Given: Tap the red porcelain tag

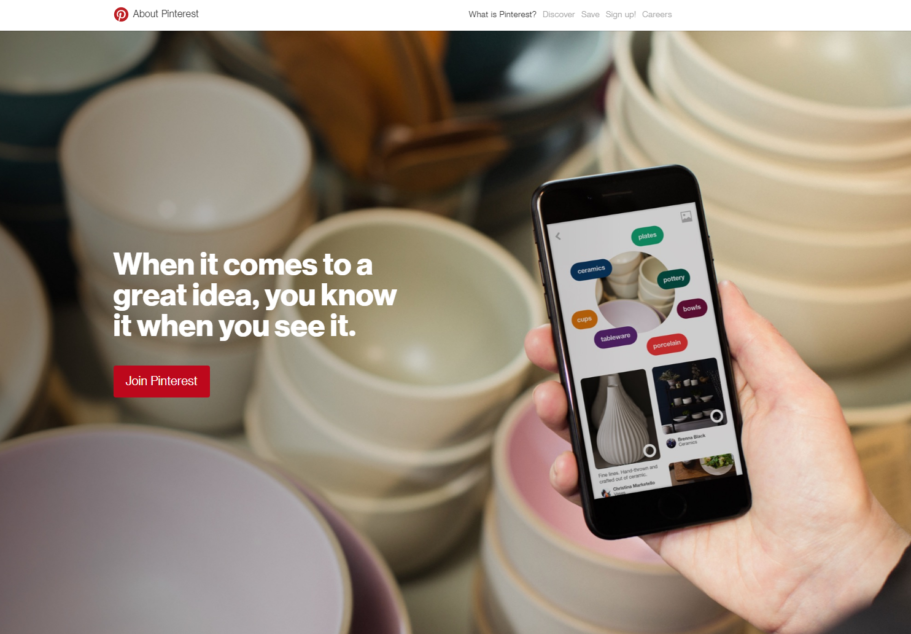Looking at the screenshot, I should coord(667,345).
